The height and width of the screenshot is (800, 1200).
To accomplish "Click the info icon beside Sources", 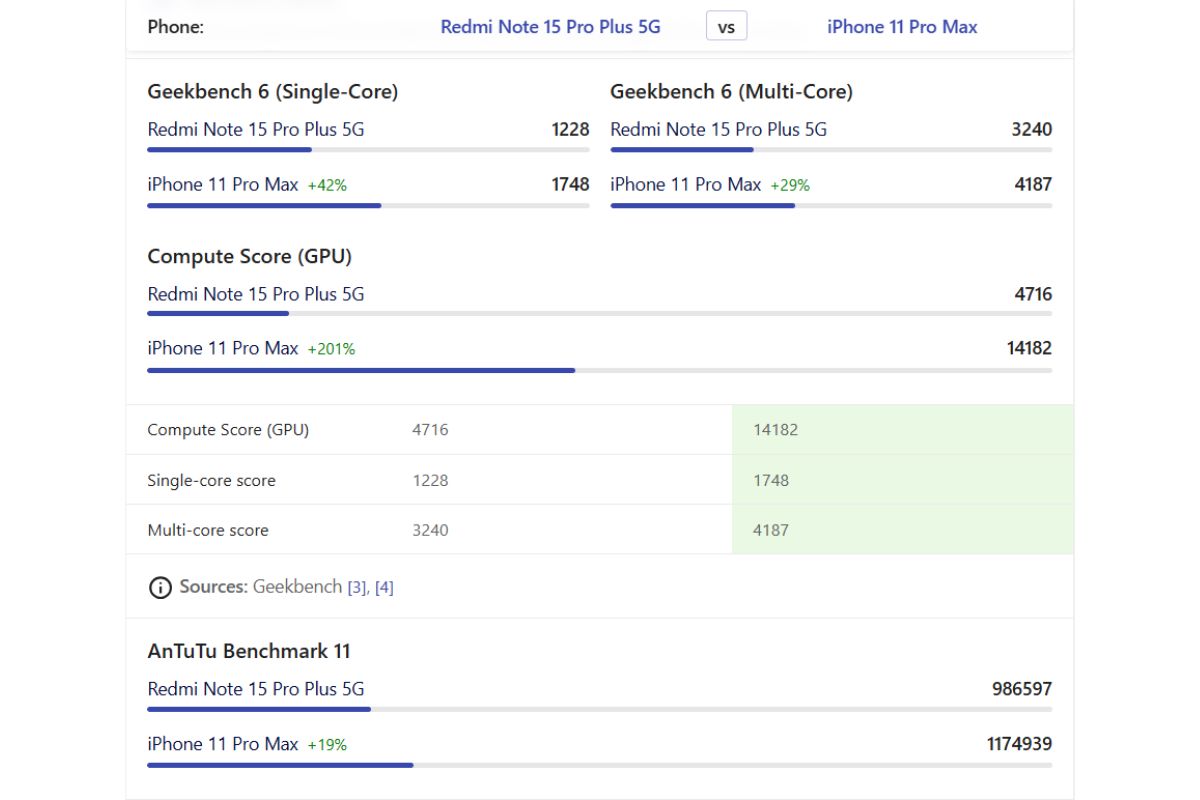I will point(160,588).
